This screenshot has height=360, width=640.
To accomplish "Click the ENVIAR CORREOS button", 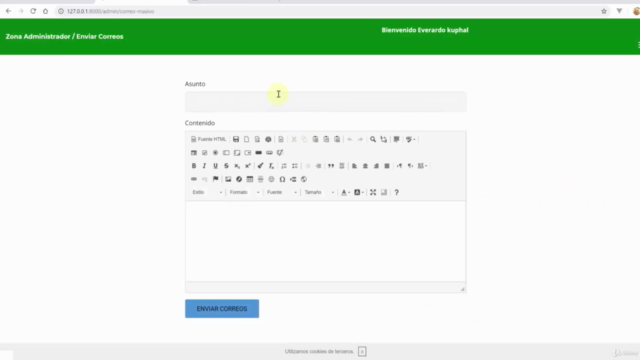I will (x=222, y=309).
